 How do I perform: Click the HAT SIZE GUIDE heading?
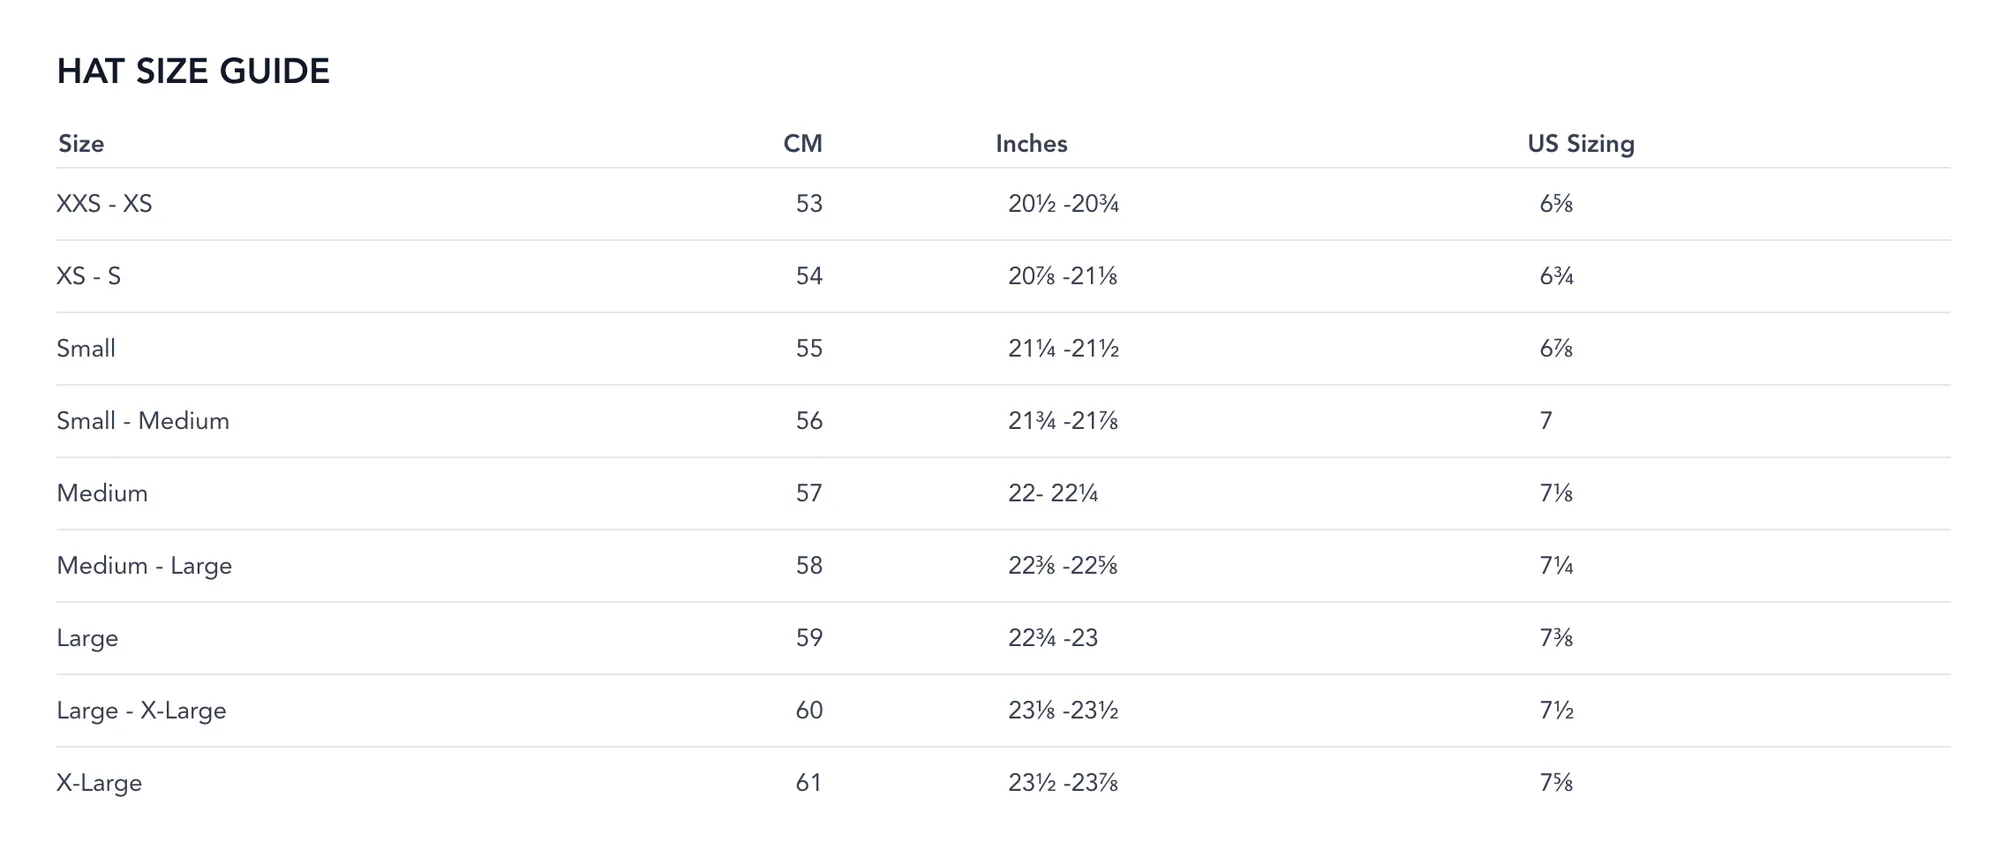[x=193, y=71]
